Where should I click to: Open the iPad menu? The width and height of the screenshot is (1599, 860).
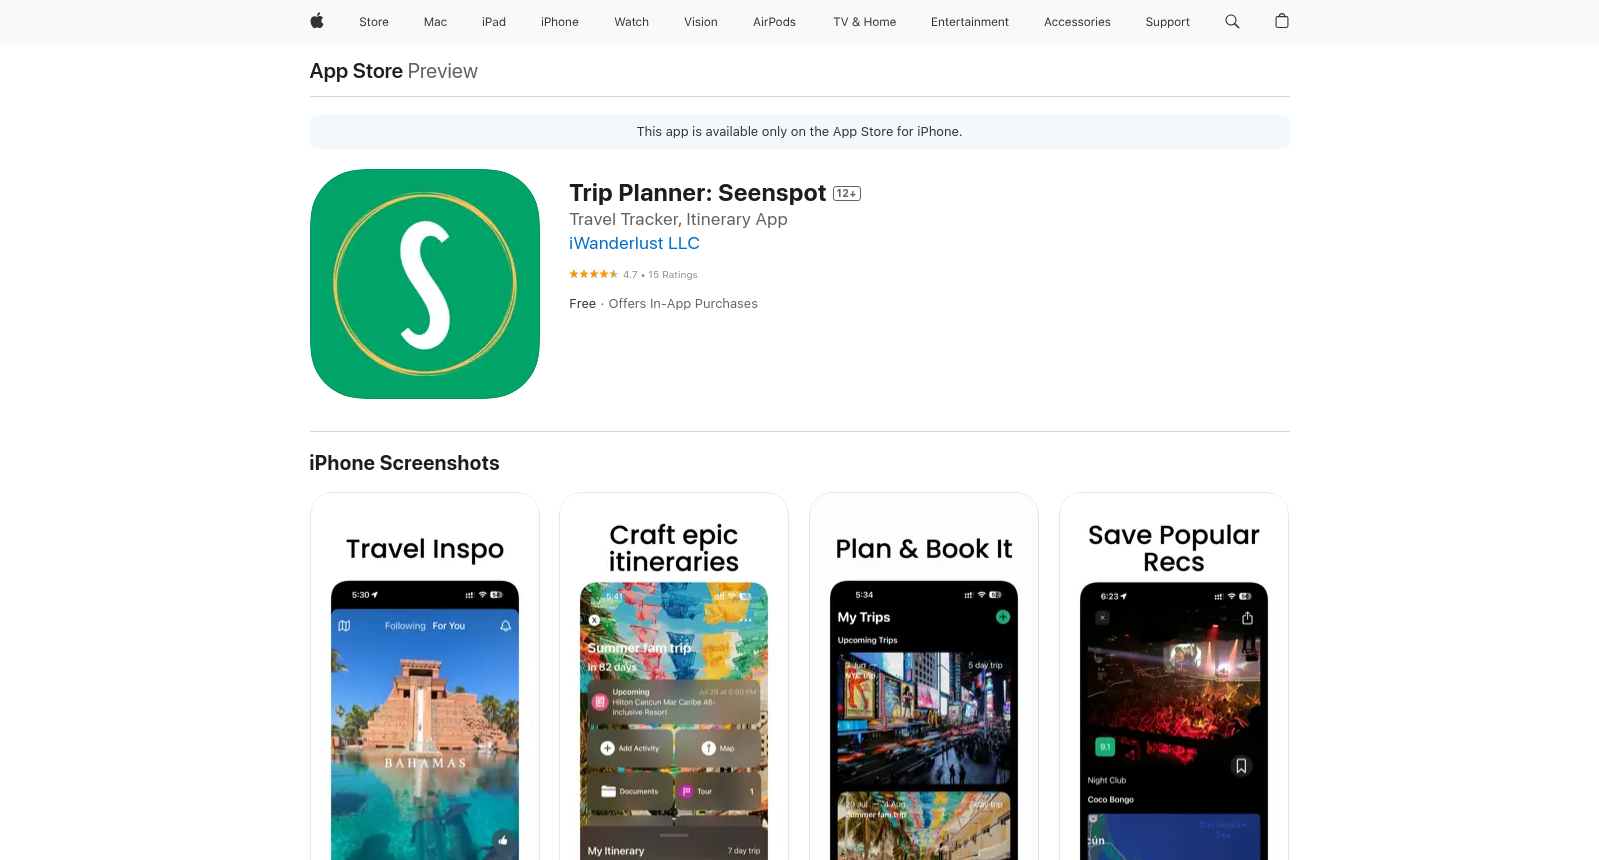[x=494, y=22]
